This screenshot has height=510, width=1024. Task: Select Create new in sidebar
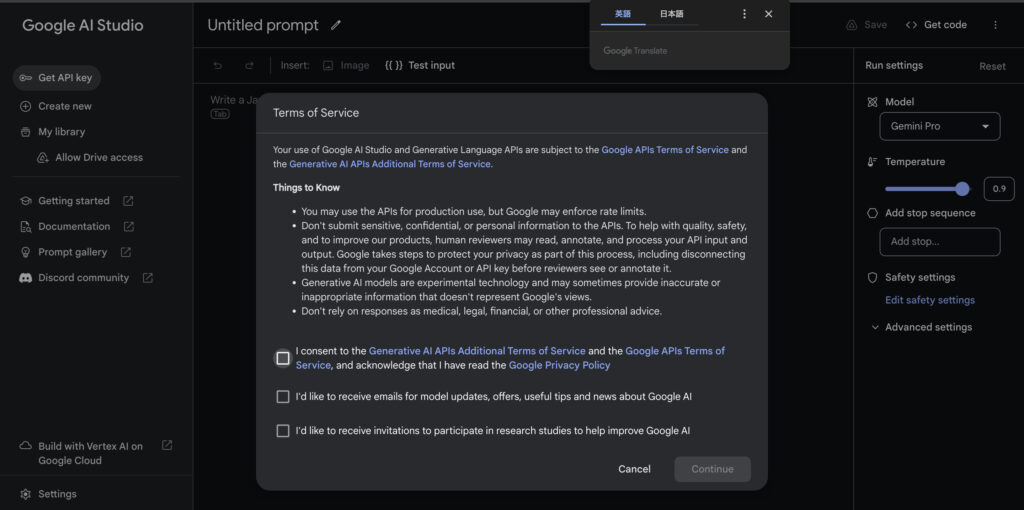pyautogui.click(x=65, y=106)
